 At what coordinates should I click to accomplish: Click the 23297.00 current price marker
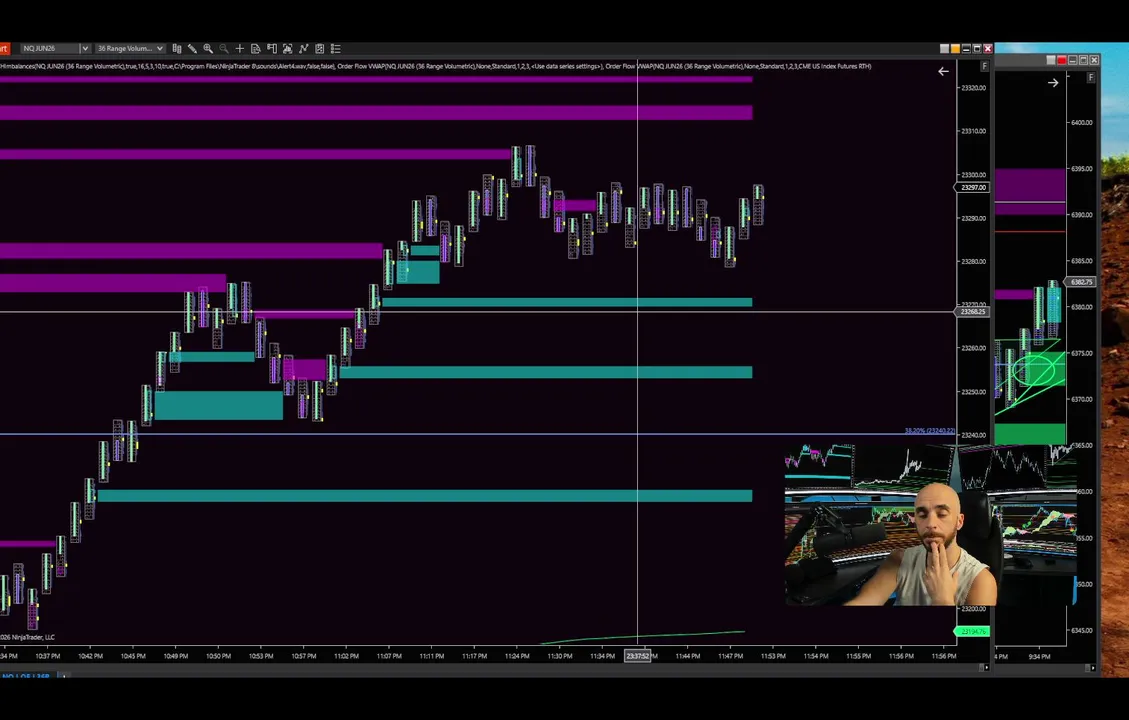(972, 187)
